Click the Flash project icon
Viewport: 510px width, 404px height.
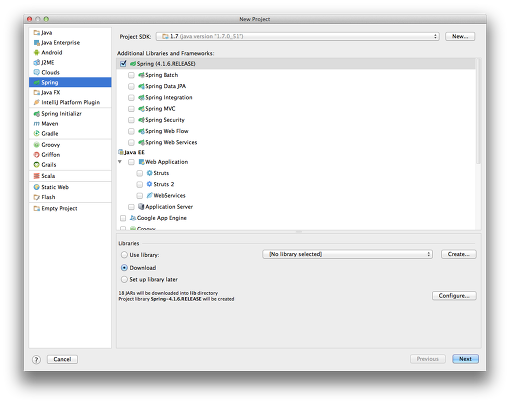point(37,197)
